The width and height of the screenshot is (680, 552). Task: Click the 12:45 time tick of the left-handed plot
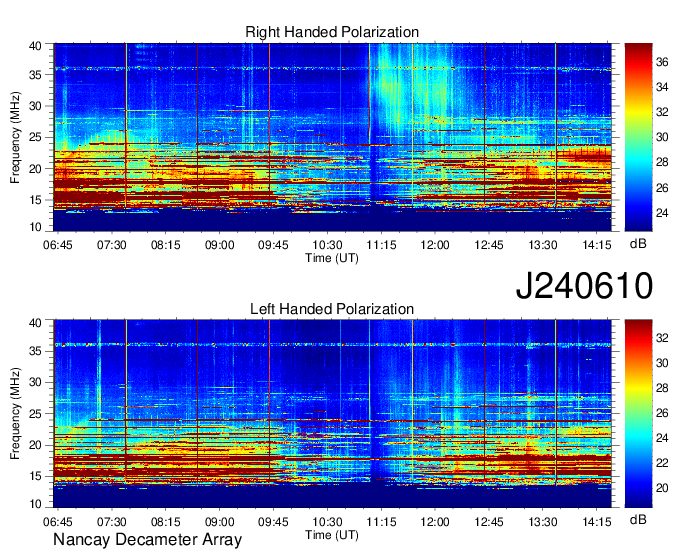click(x=489, y=522)
